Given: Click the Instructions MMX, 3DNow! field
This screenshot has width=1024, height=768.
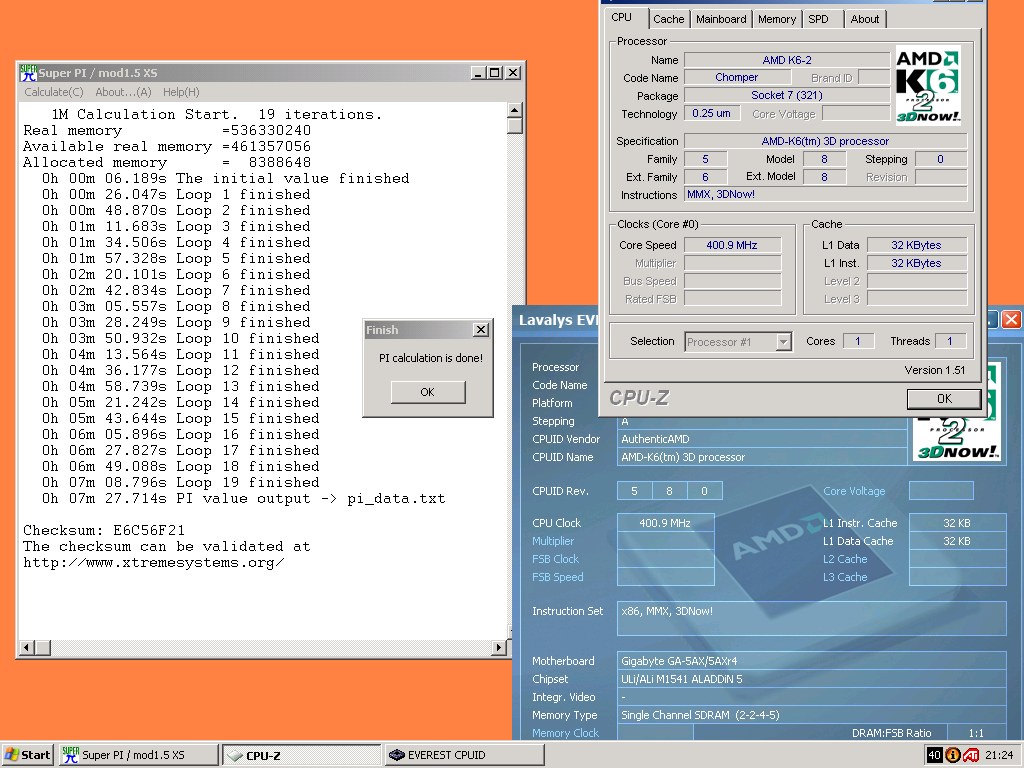Looking at the screenshot, I should click(x=825, y=194).
